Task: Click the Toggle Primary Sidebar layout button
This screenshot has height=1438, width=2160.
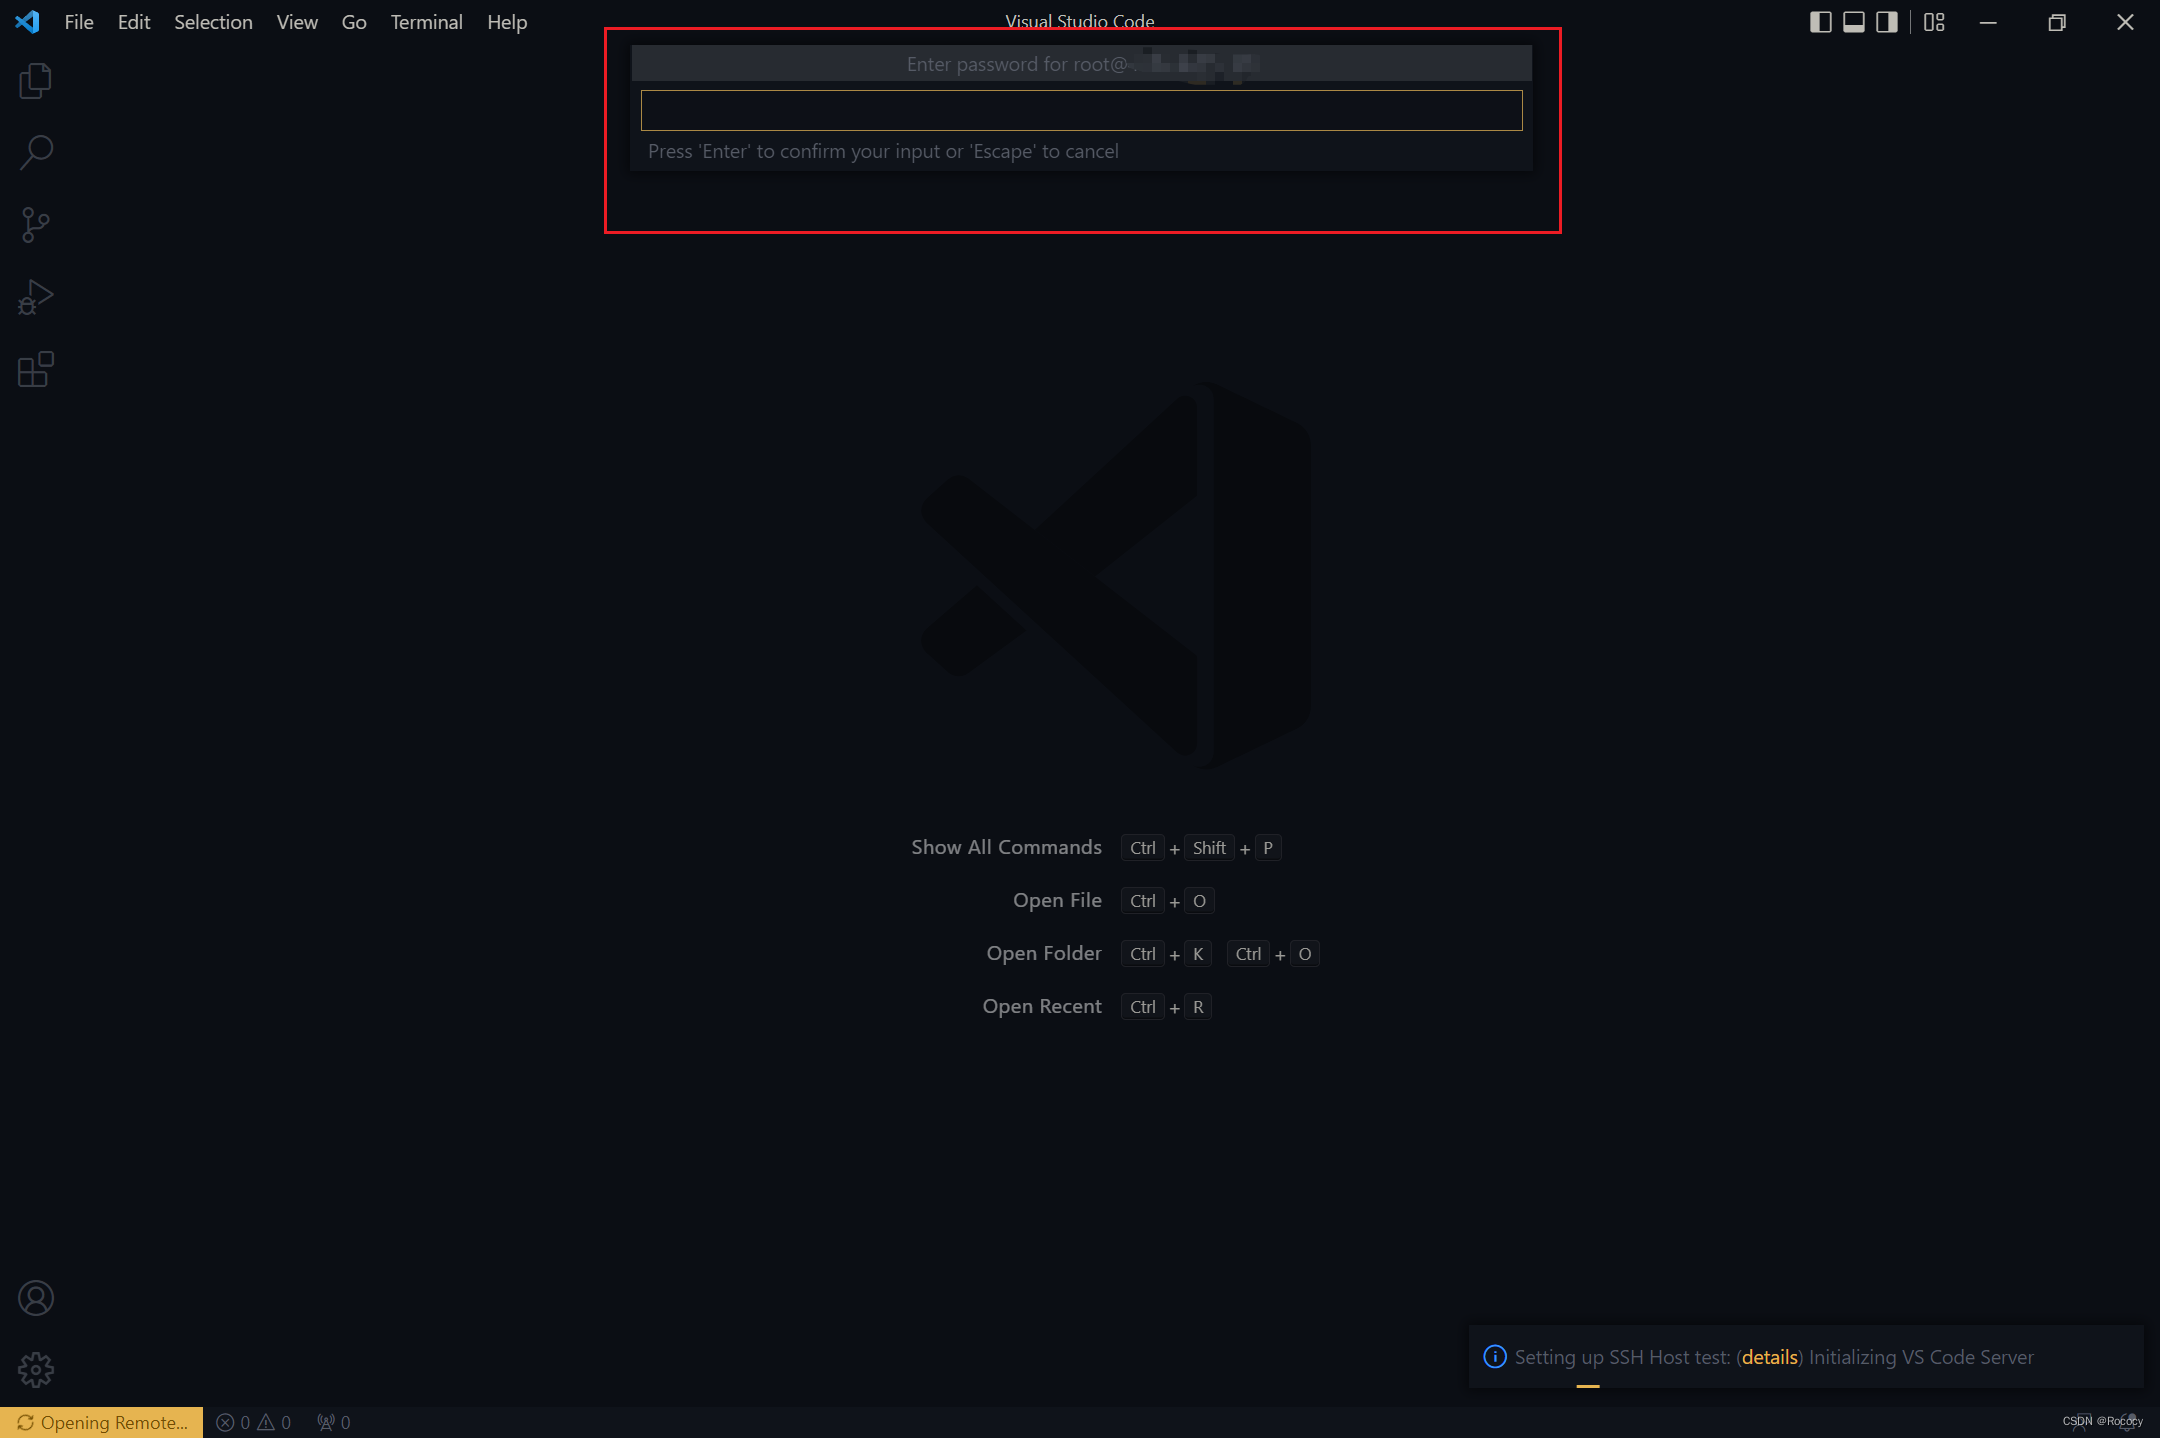Action: (1820, 21)
